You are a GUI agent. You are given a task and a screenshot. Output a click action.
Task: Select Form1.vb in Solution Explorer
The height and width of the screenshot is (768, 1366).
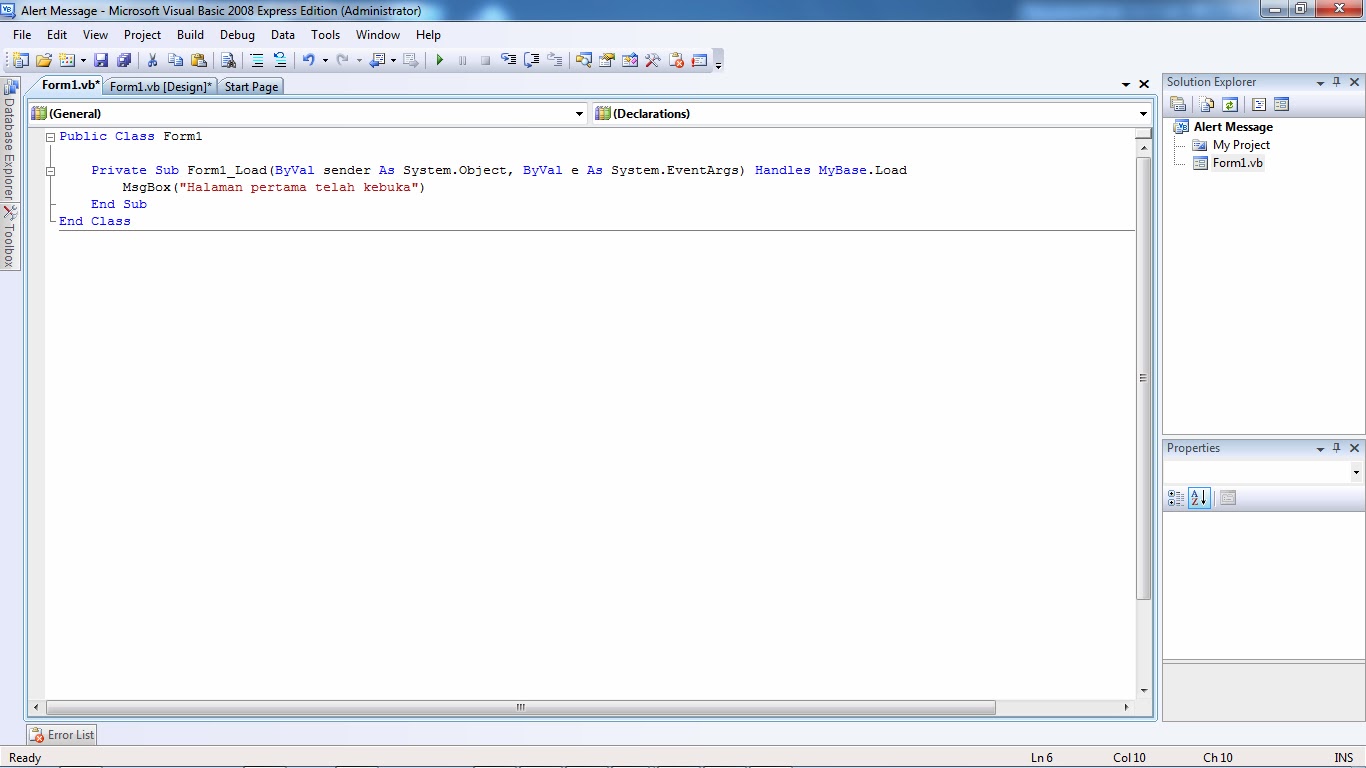(x=1237, y=163)
